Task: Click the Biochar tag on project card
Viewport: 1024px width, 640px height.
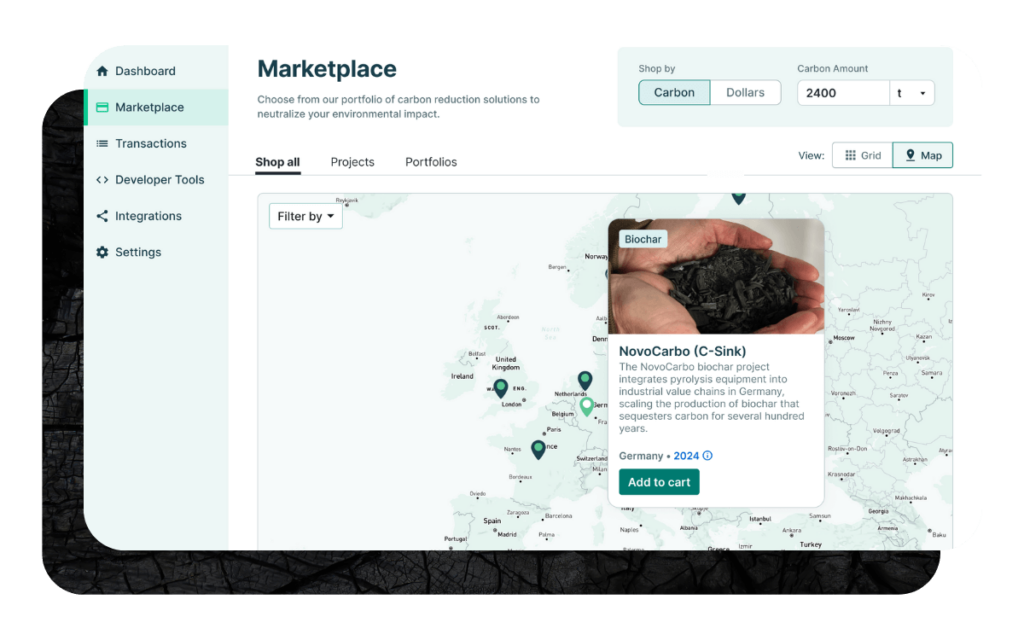Action: click(x=643, y=239)
